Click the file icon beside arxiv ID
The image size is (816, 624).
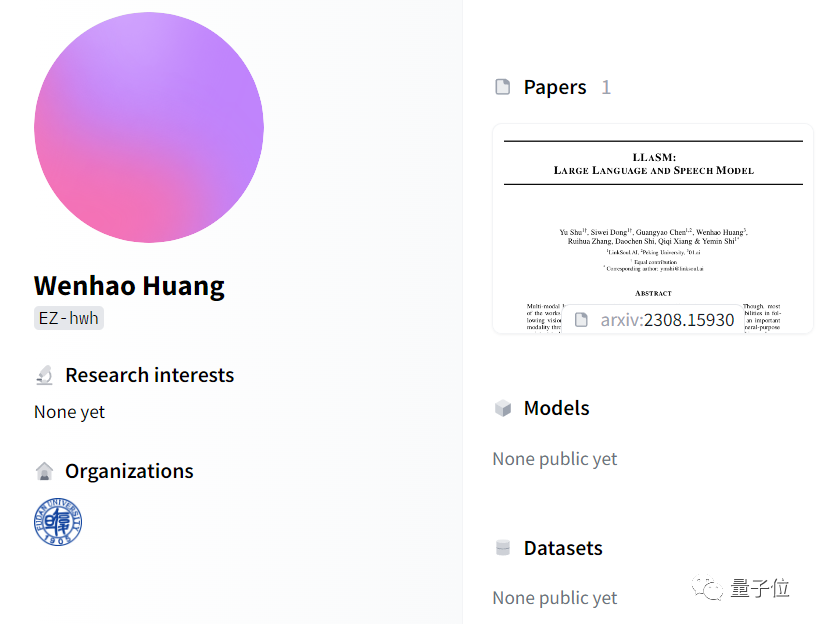click(581, 320)
